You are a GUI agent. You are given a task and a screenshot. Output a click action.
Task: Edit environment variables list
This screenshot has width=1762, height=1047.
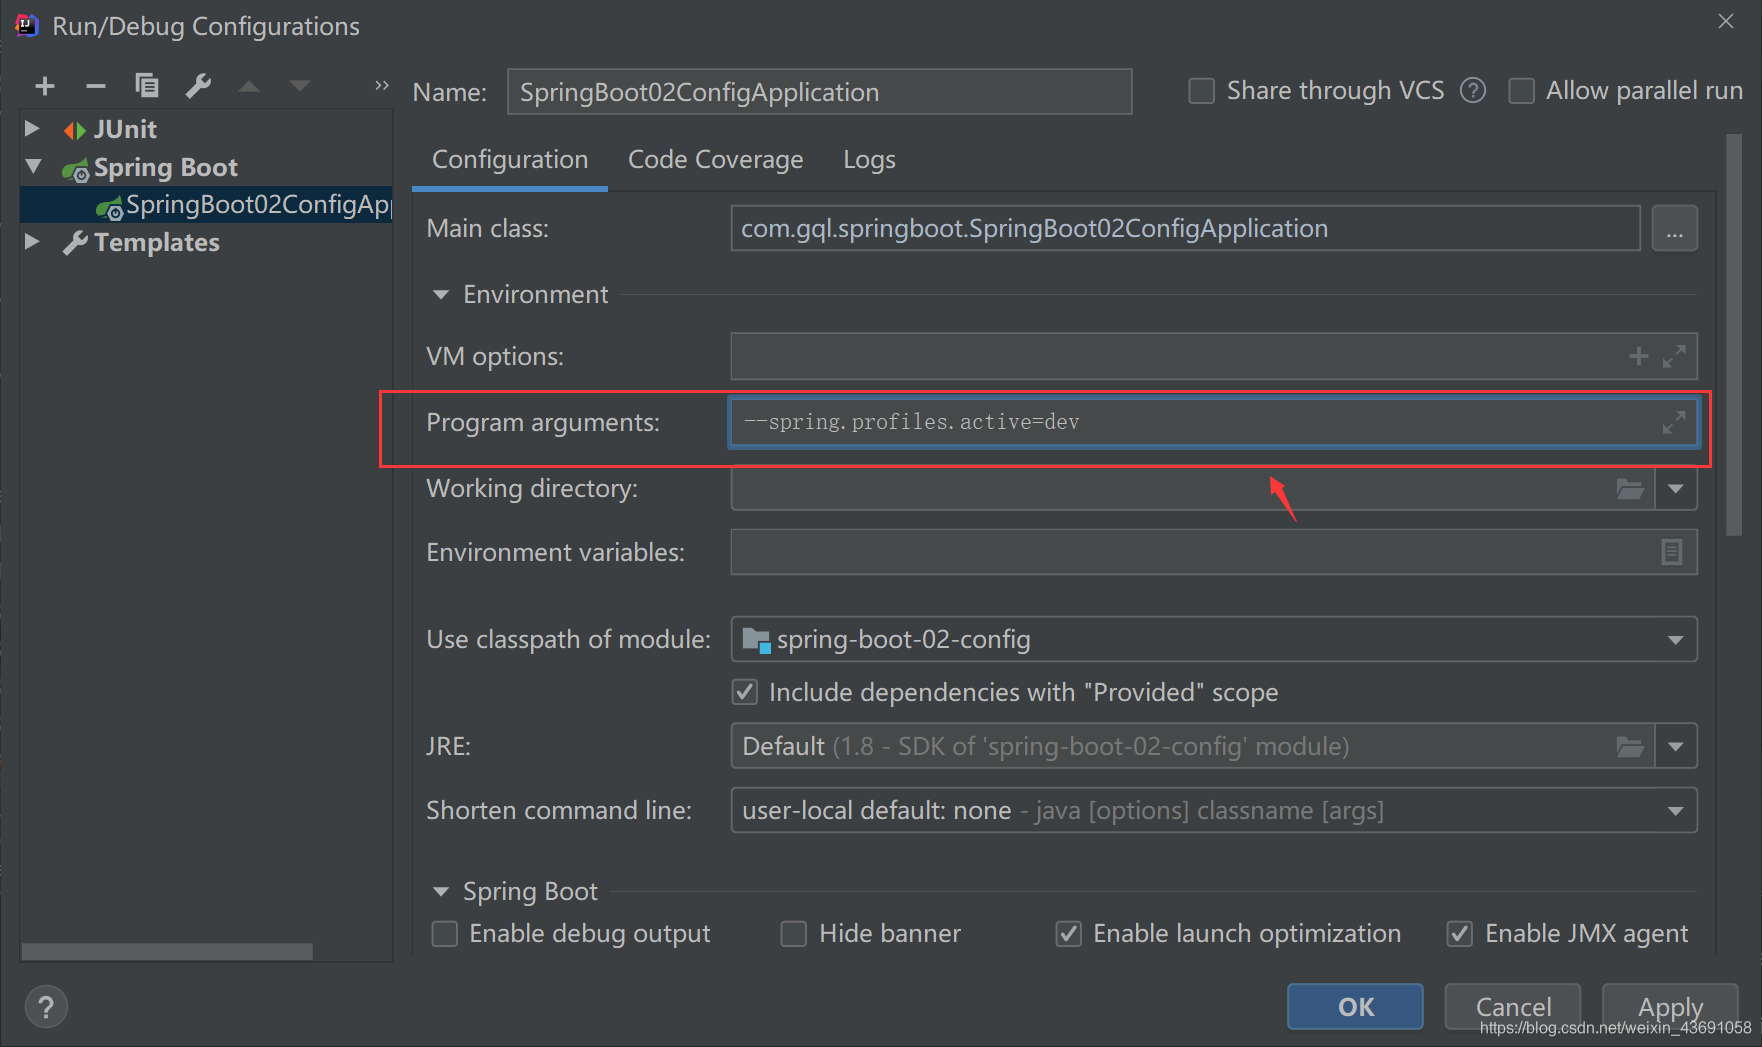[x=1672, y=552]
